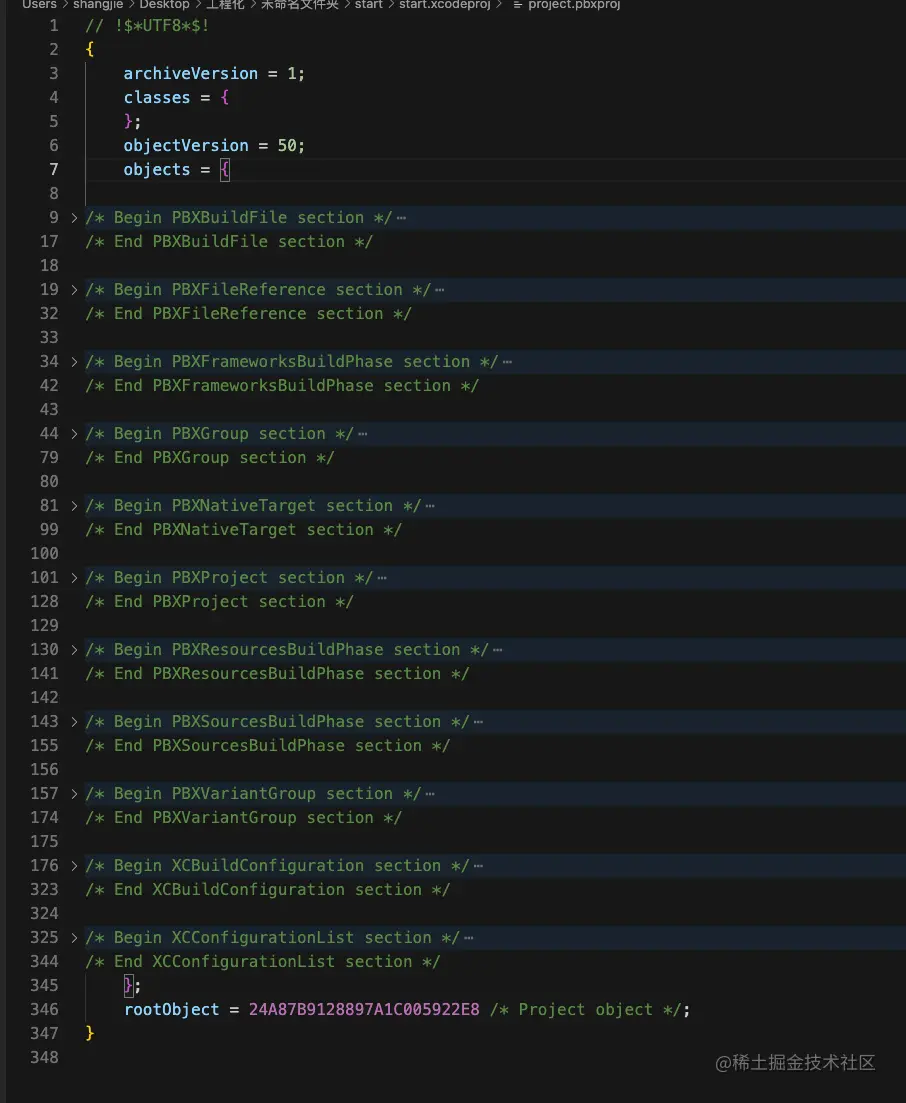This screenshot has width=906, height=1103.
Task: Click ellipsis after Begin PBXSourcesBuildPhase section comment
Action: [x=478, y=722]
